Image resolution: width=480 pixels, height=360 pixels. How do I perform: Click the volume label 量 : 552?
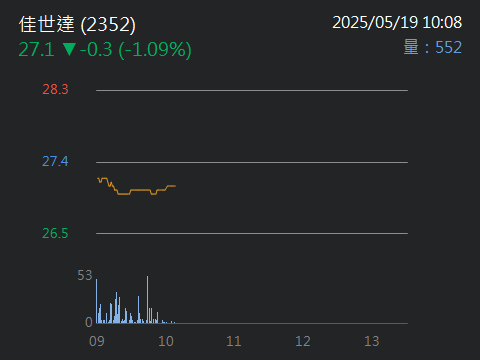[433, 47]
